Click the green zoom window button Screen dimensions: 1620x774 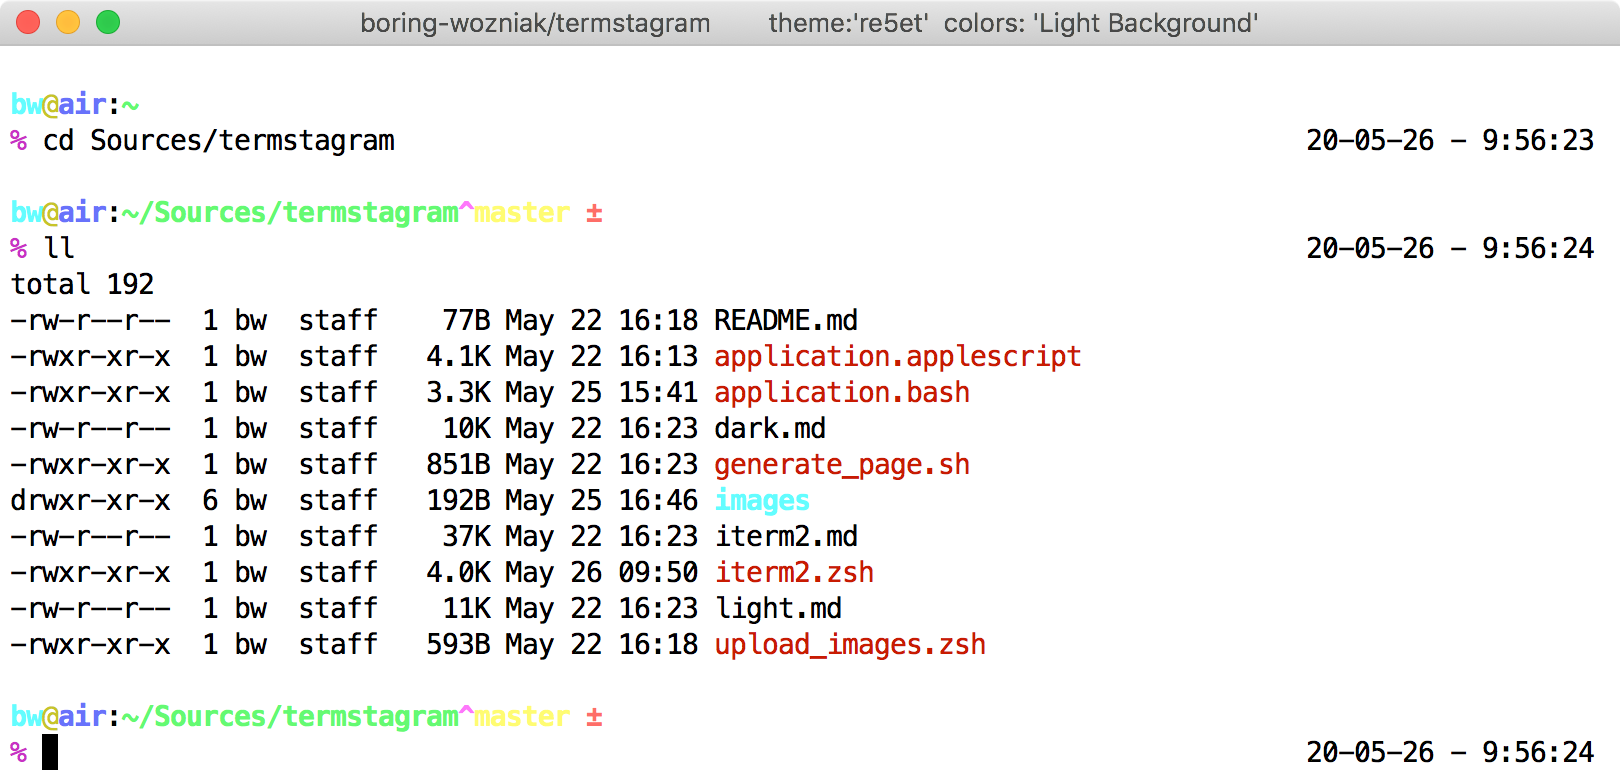coord(108,22)
